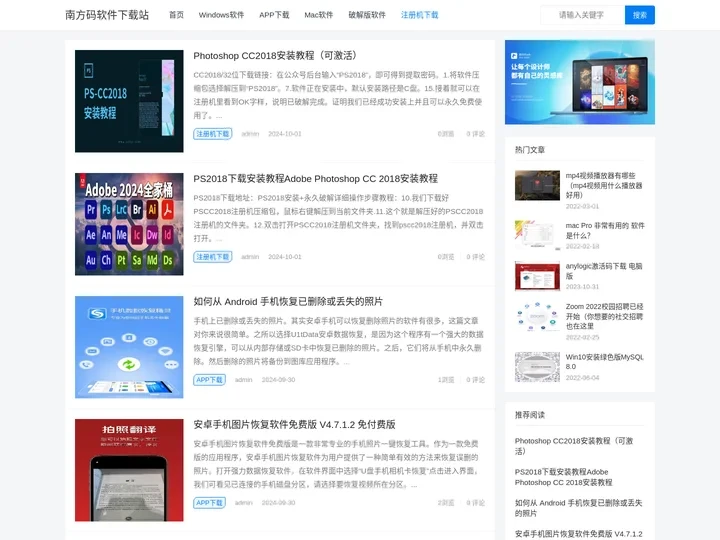Image resolution: width=720 pixels, height=540 pixels.
Task: Open Win10安装绿色版MySQL 8.0 article
Action: click(x=604, y=361)
